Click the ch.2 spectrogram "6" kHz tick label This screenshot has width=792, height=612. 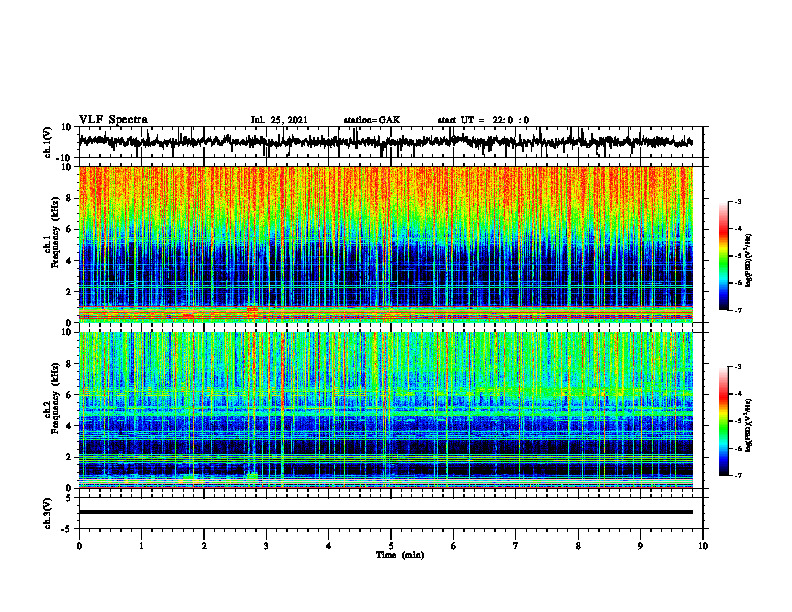[x=70, y=395]
